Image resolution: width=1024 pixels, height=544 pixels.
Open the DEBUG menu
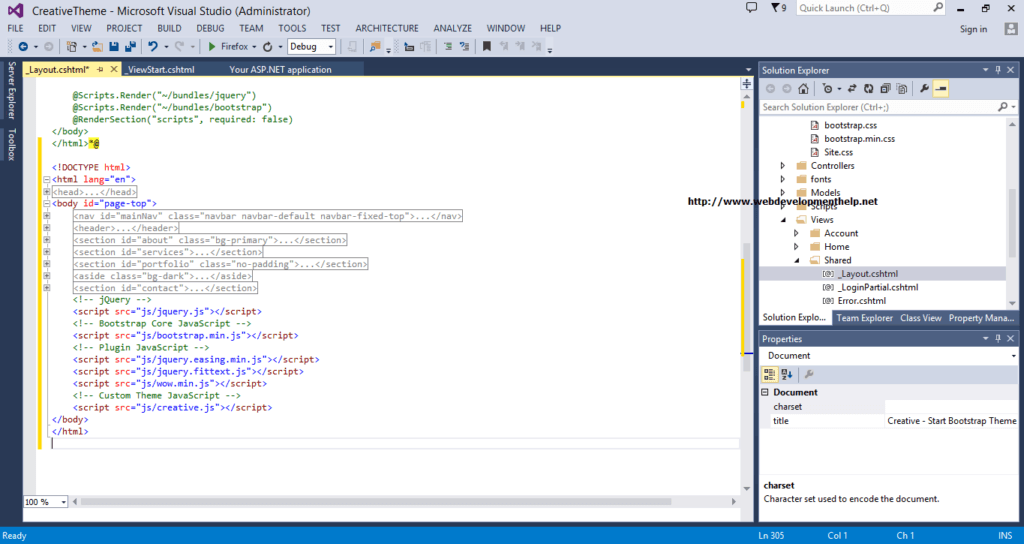coord(210,28)
